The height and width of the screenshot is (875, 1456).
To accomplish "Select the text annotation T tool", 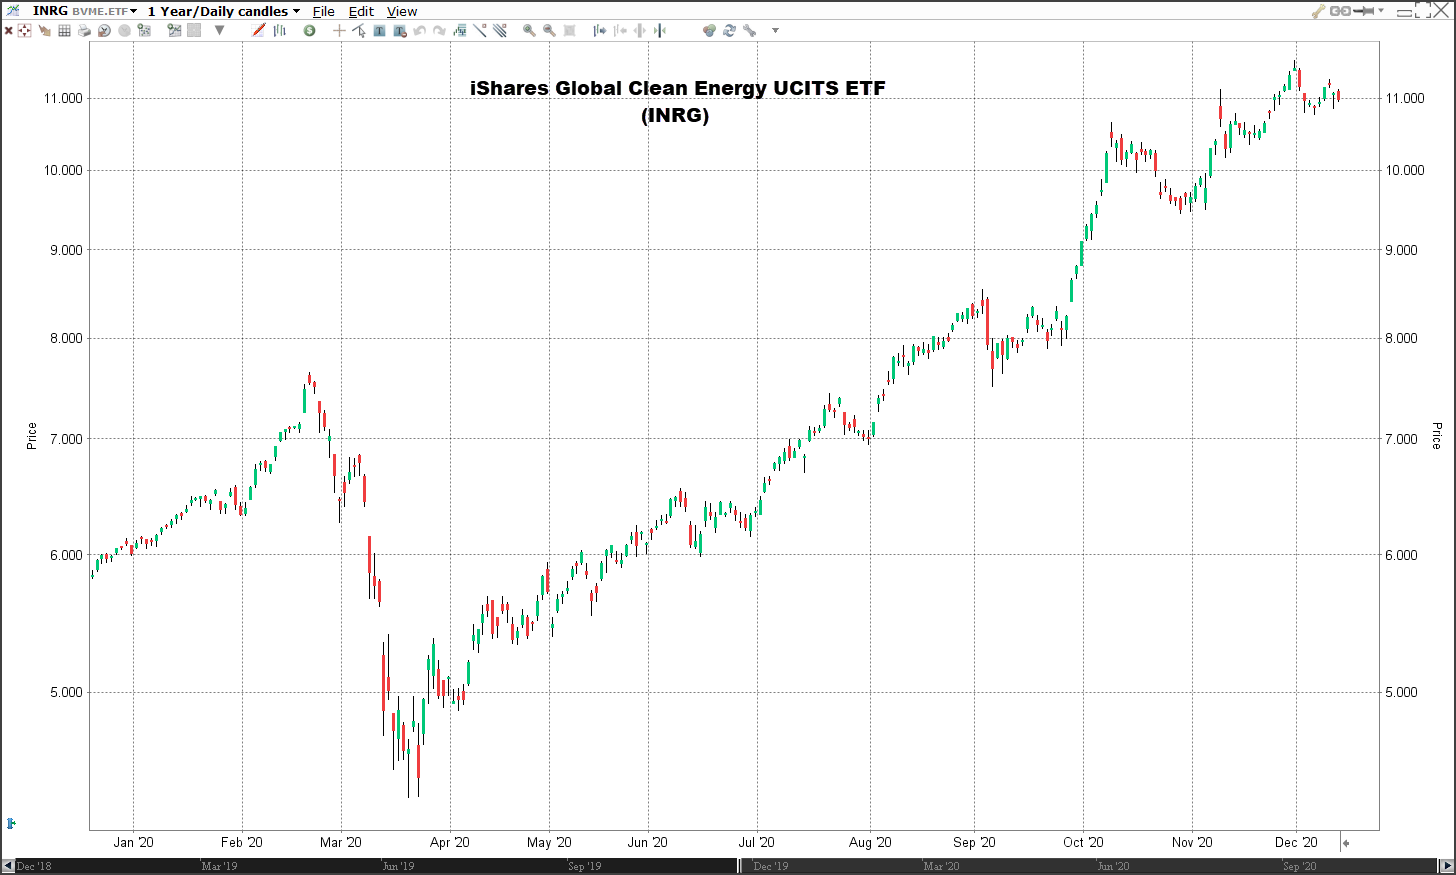I will 379,31.
